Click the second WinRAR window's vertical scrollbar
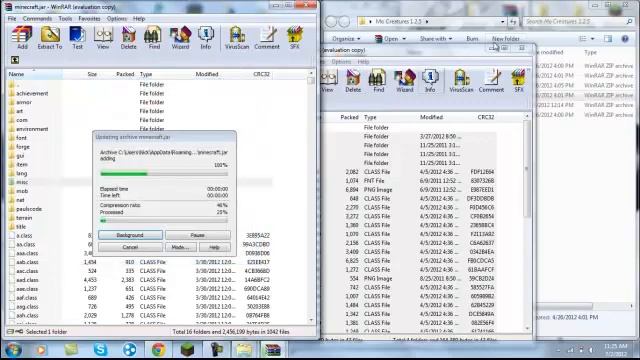Screen dimensions: 640x360 point(527,222)
